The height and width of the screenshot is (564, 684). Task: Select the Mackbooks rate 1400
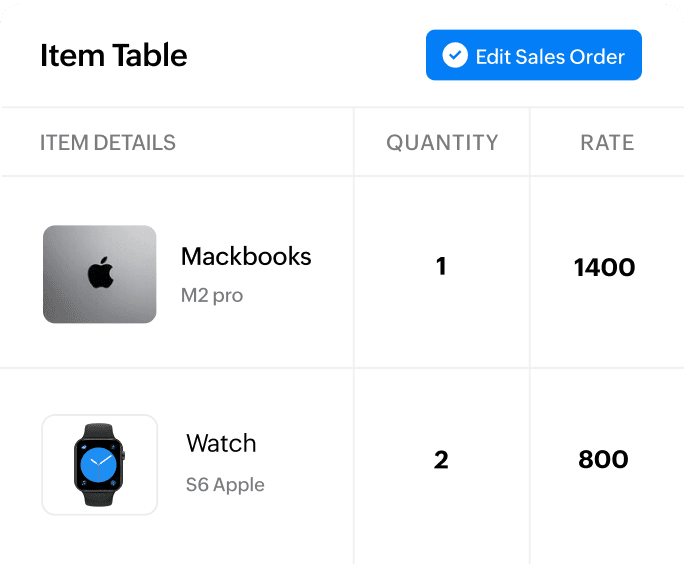point(604,267)
